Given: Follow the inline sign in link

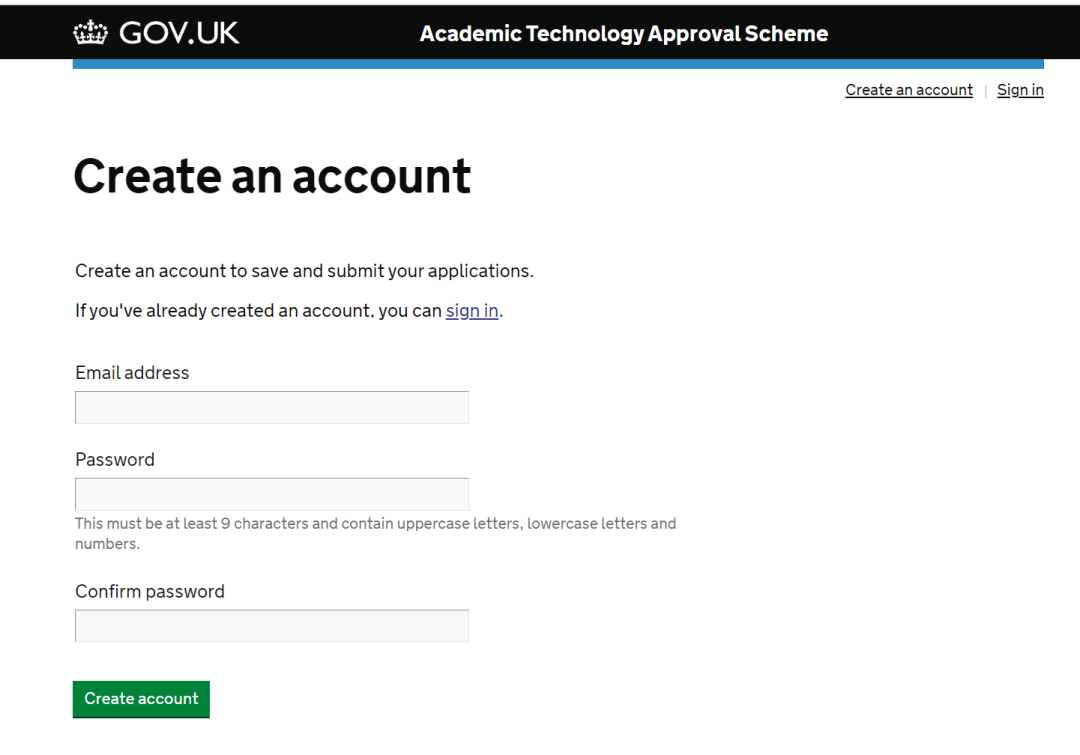Looking at the screenshot, I should (x=472, y=311).
